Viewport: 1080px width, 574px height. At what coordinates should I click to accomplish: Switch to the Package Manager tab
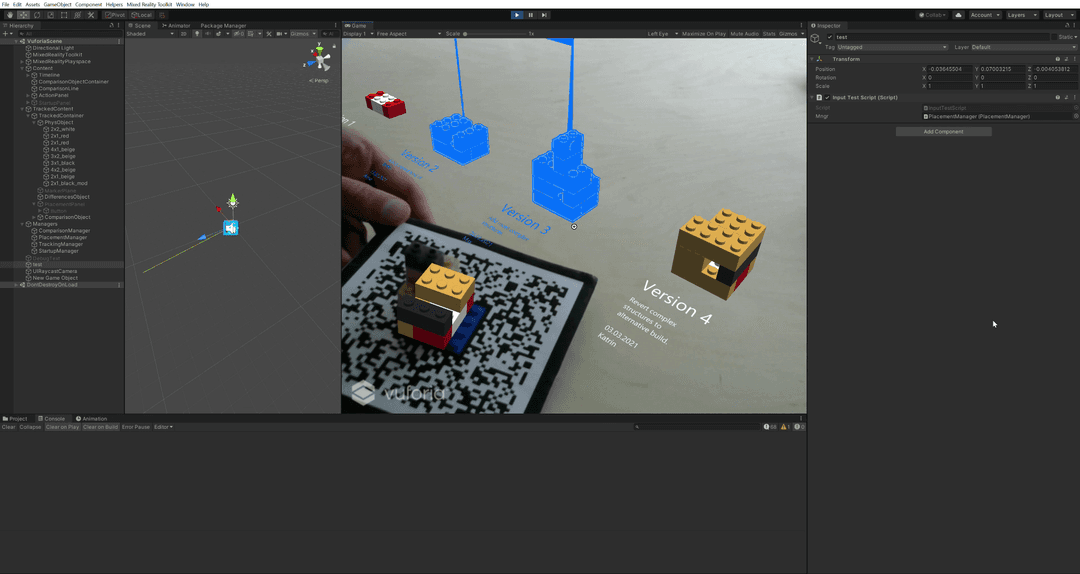click(x=223, y=25)
